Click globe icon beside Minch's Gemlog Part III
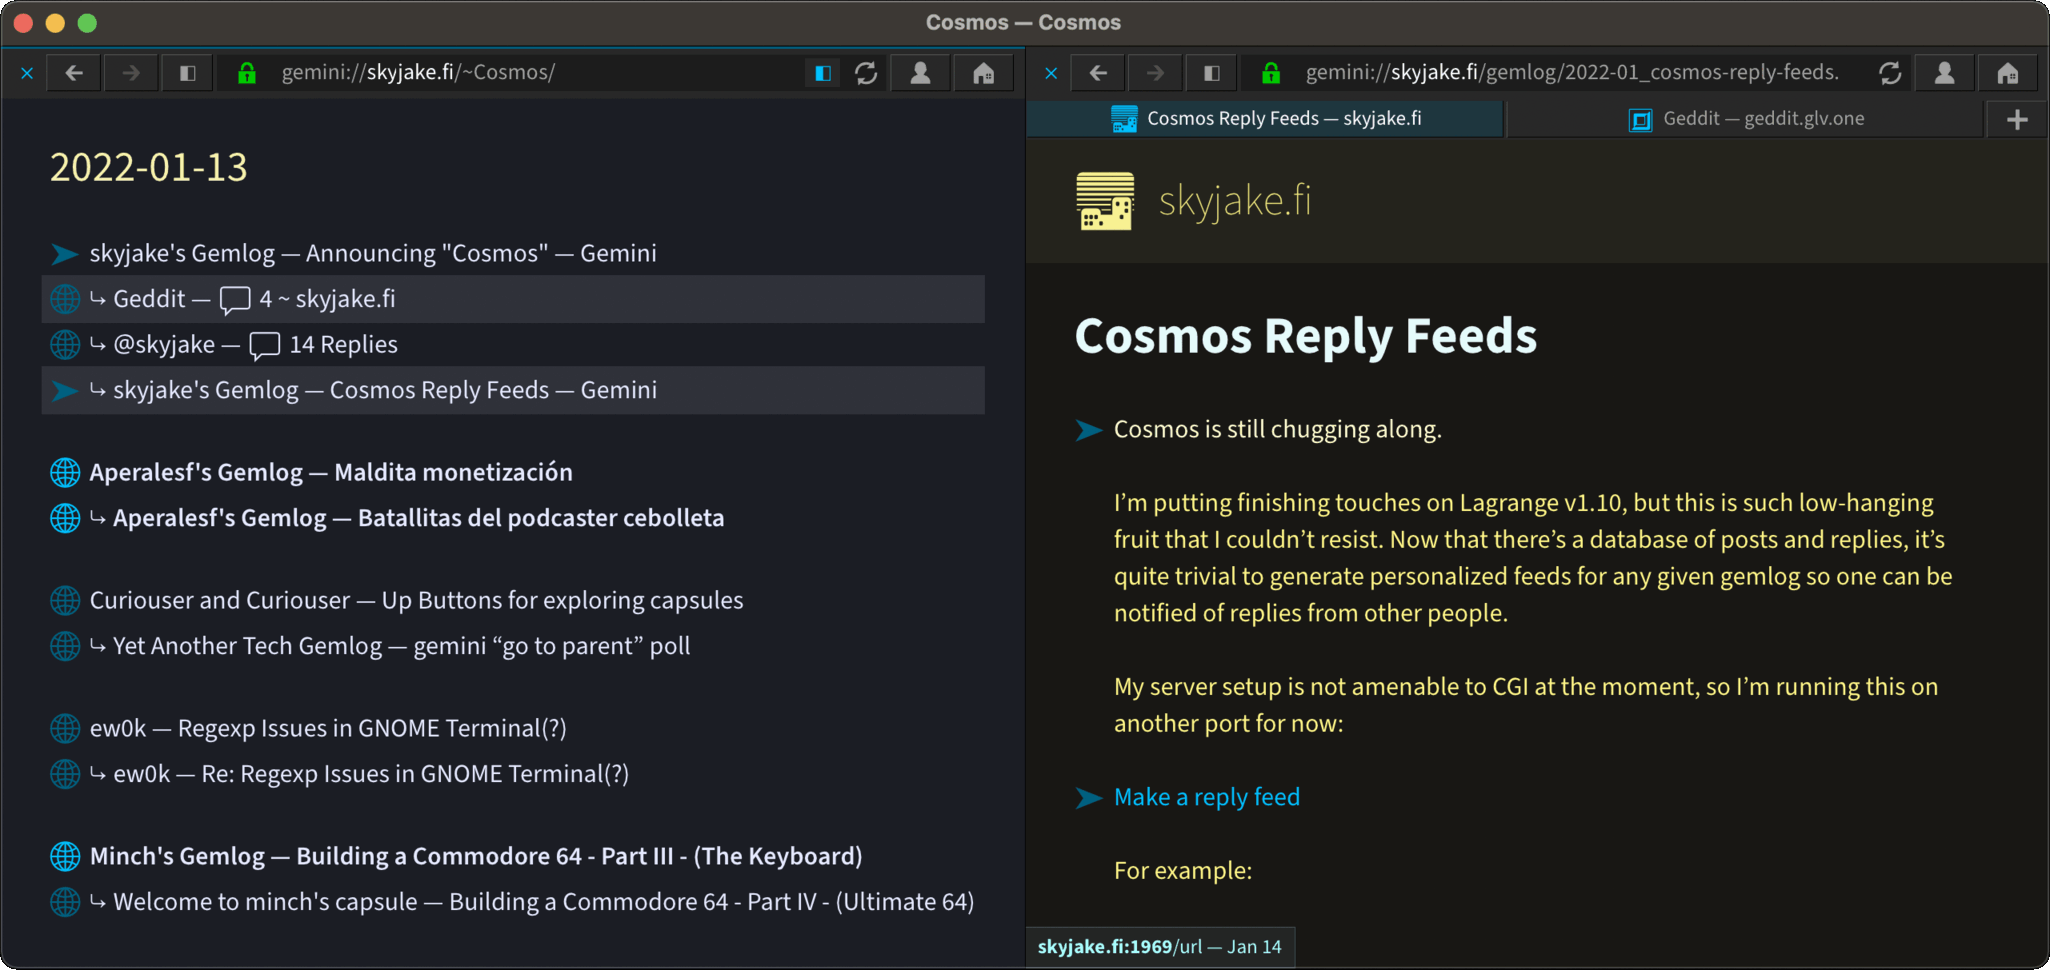 [65, 856]
